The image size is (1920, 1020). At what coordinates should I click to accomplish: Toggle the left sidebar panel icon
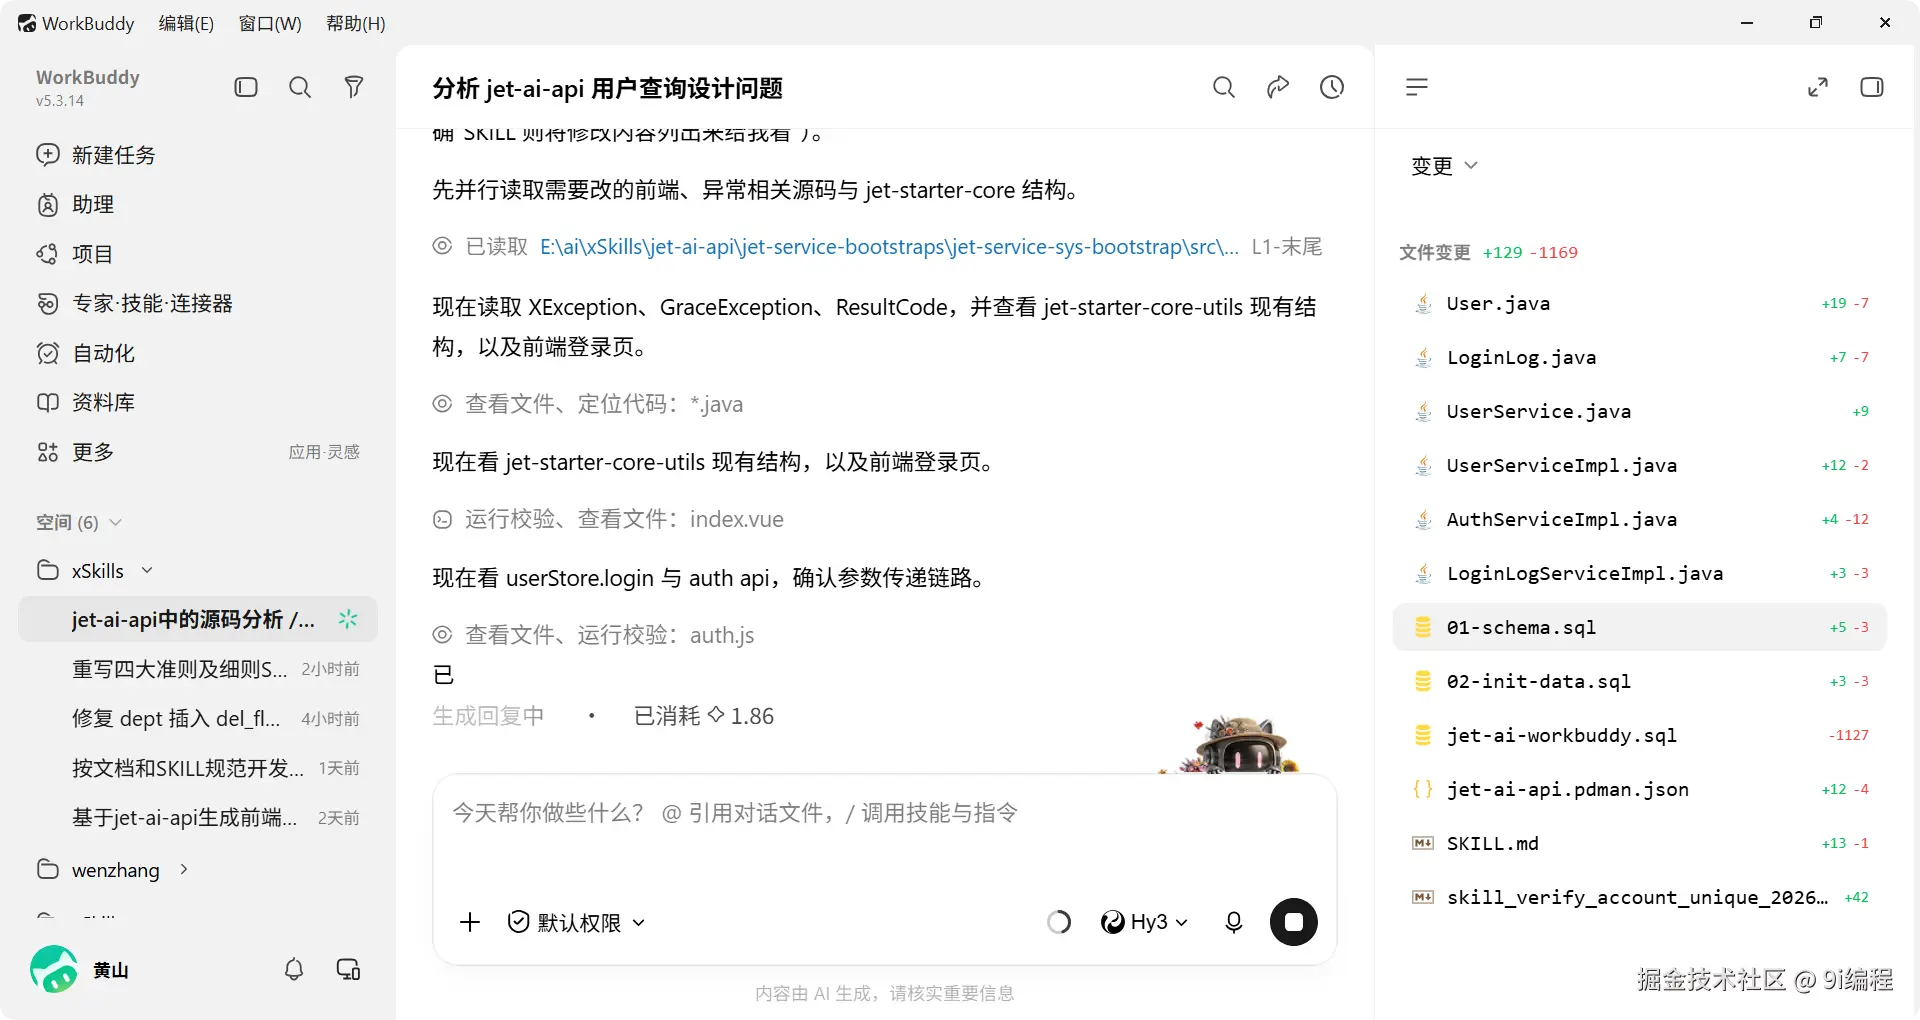(246, 87)
